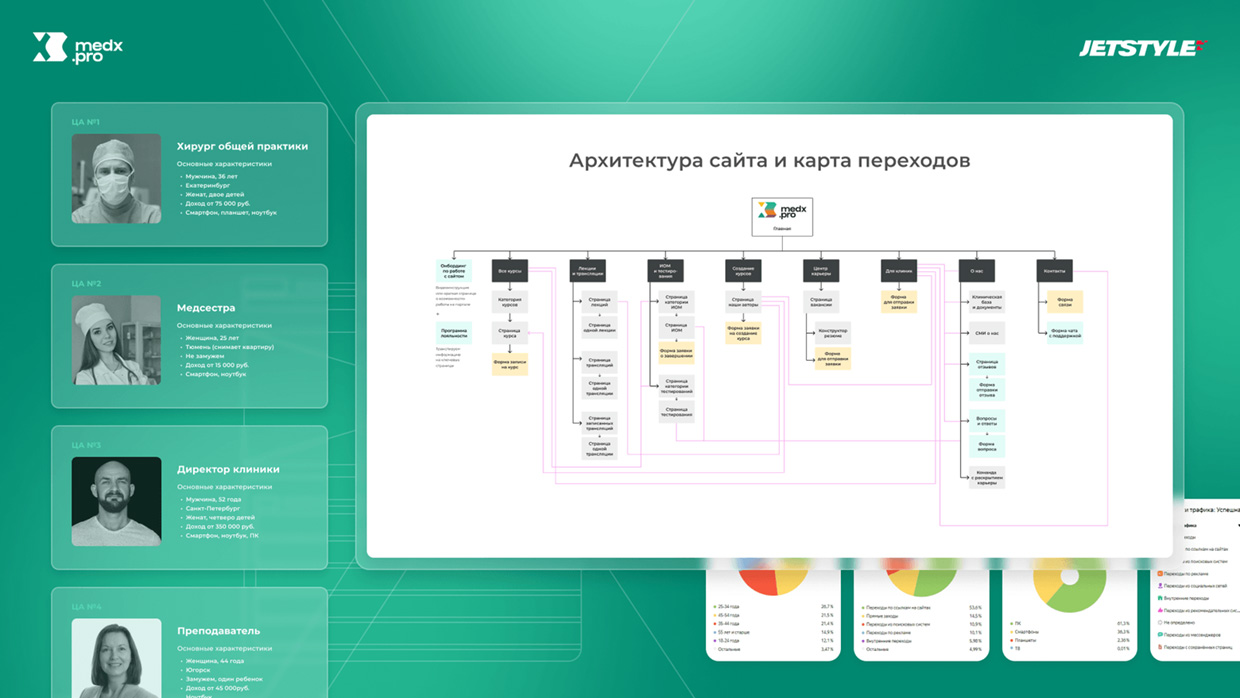
Task: Select the 'Лекции и трансляции' node
Action: (588, 271)
